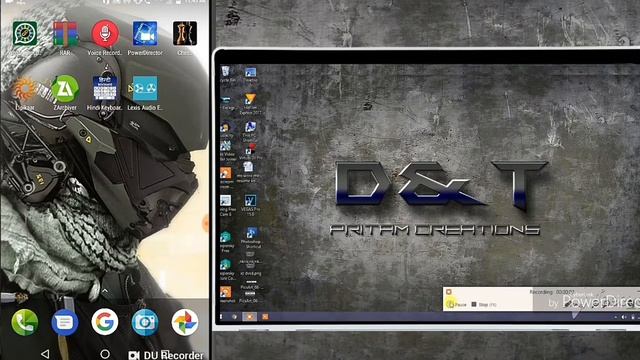This screenshot has height=360, width=640.
Task: Expand hidden tray icons arrow
Action: 616,317
